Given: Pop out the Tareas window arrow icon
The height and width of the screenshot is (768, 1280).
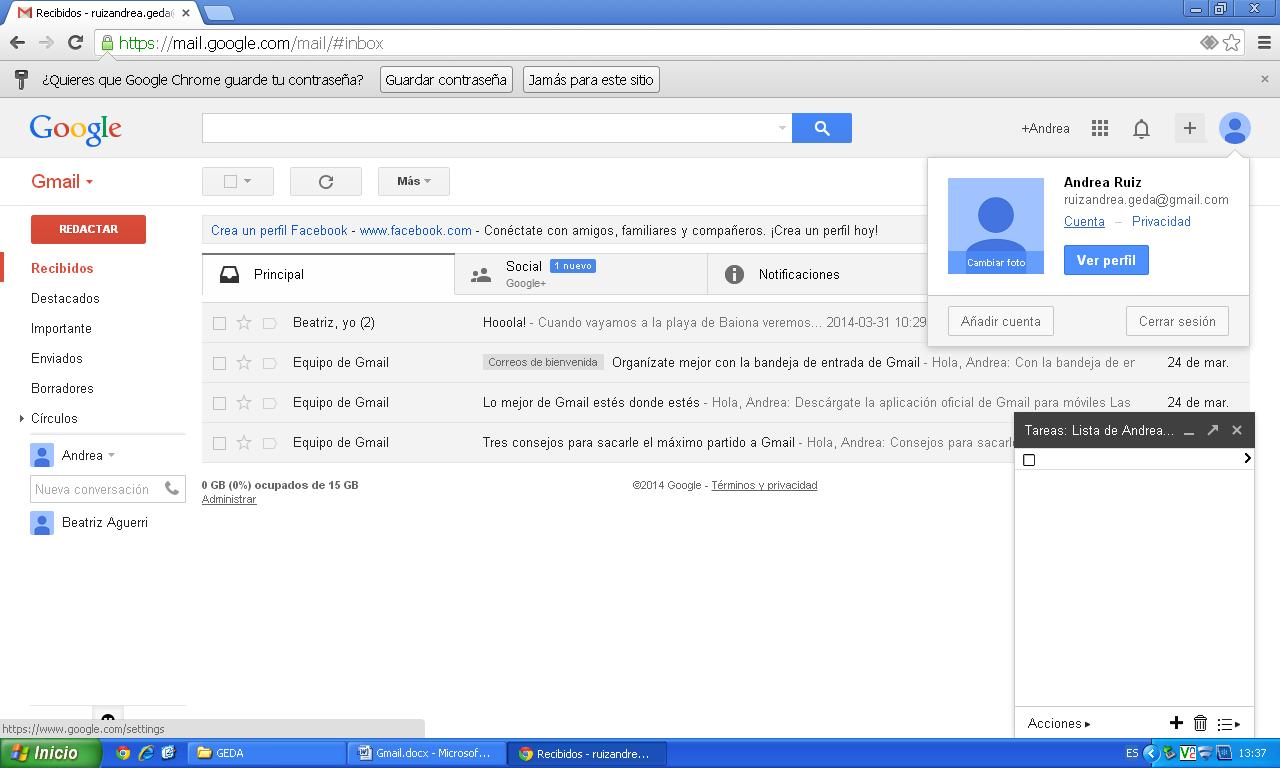Looking at the screenshot, I should [1213, 430].
